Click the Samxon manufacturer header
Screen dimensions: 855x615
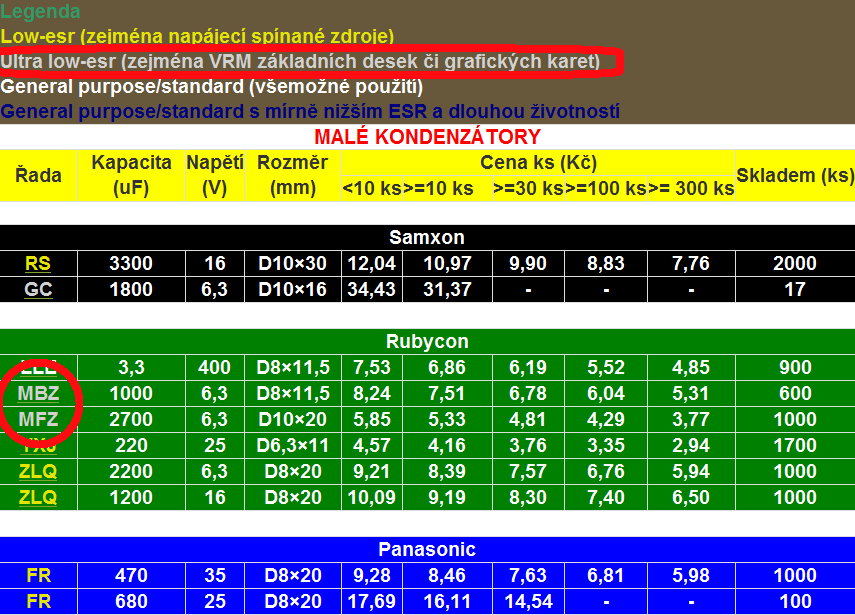click(x=427, y=238)
